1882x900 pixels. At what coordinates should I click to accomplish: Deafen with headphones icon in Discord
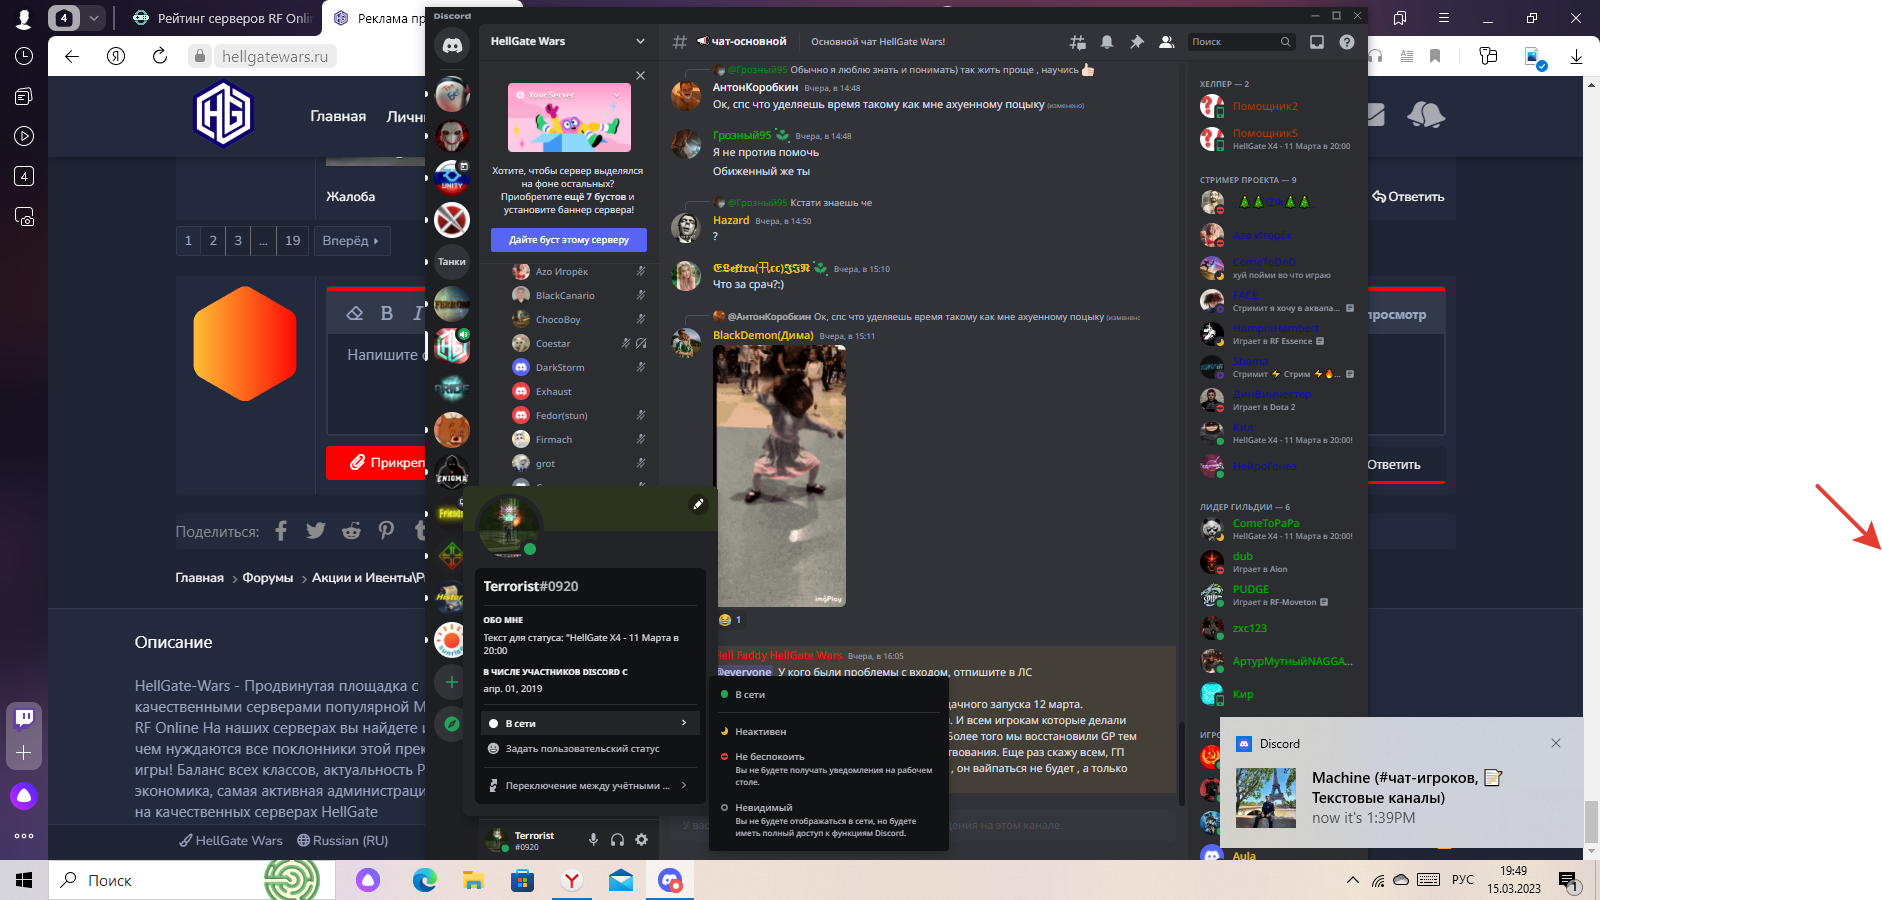click(x=617, y=840)
